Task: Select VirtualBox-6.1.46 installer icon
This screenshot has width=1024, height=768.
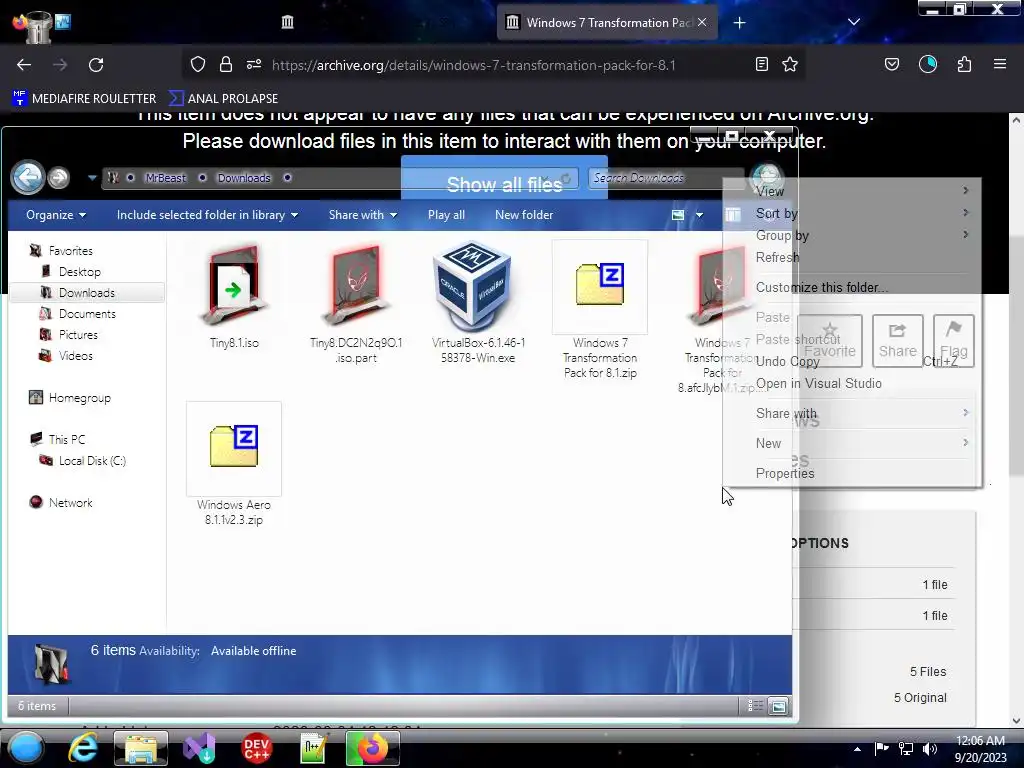Action: [x=472, y=285]
